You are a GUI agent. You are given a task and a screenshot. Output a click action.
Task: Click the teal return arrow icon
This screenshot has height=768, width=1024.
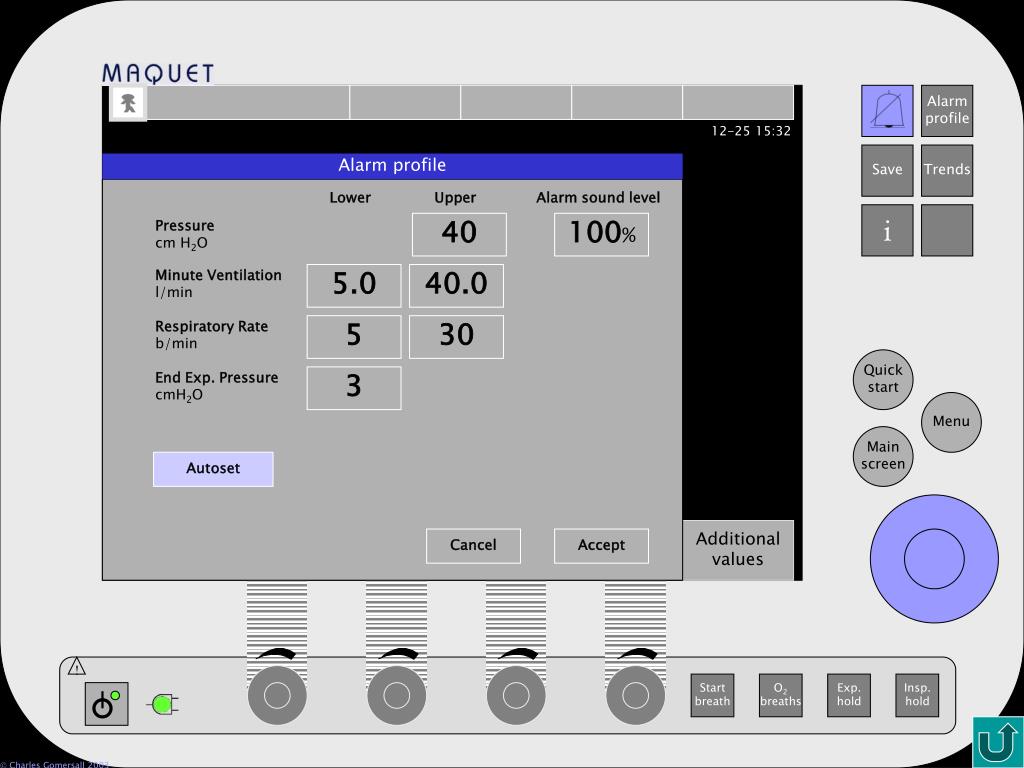point(998,742)
